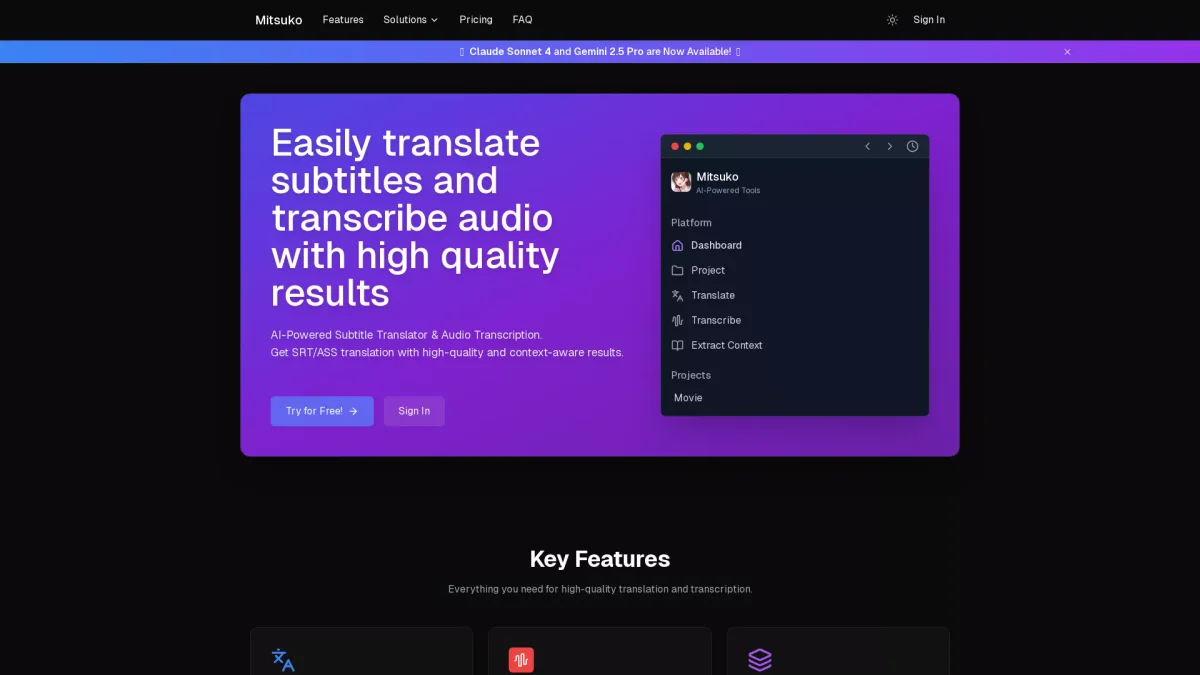Click the Project folder icon
This screenshot has width=1200, height=675.
677,270
